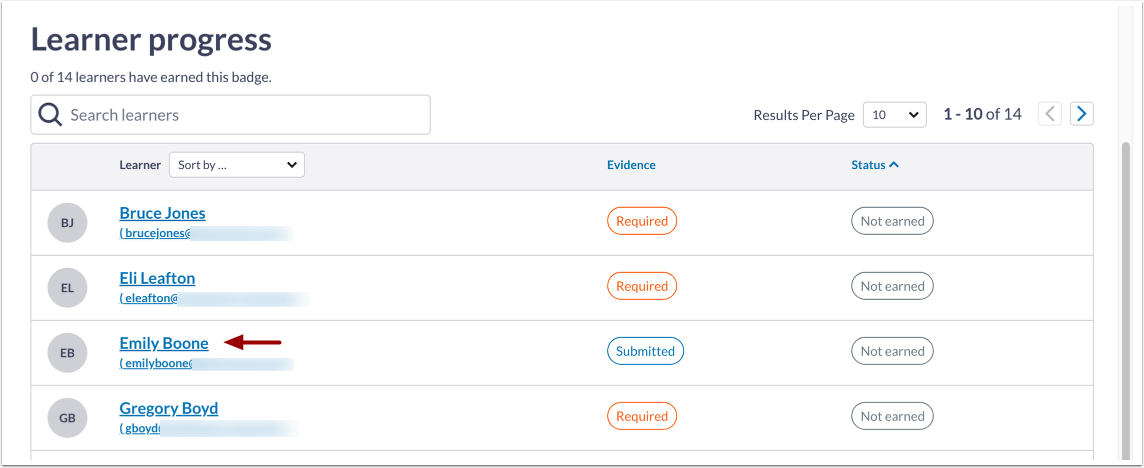Open Bruce Jones's learner page
The width and height of the screenshot is (1144, 468).
(x=162, y=213)
